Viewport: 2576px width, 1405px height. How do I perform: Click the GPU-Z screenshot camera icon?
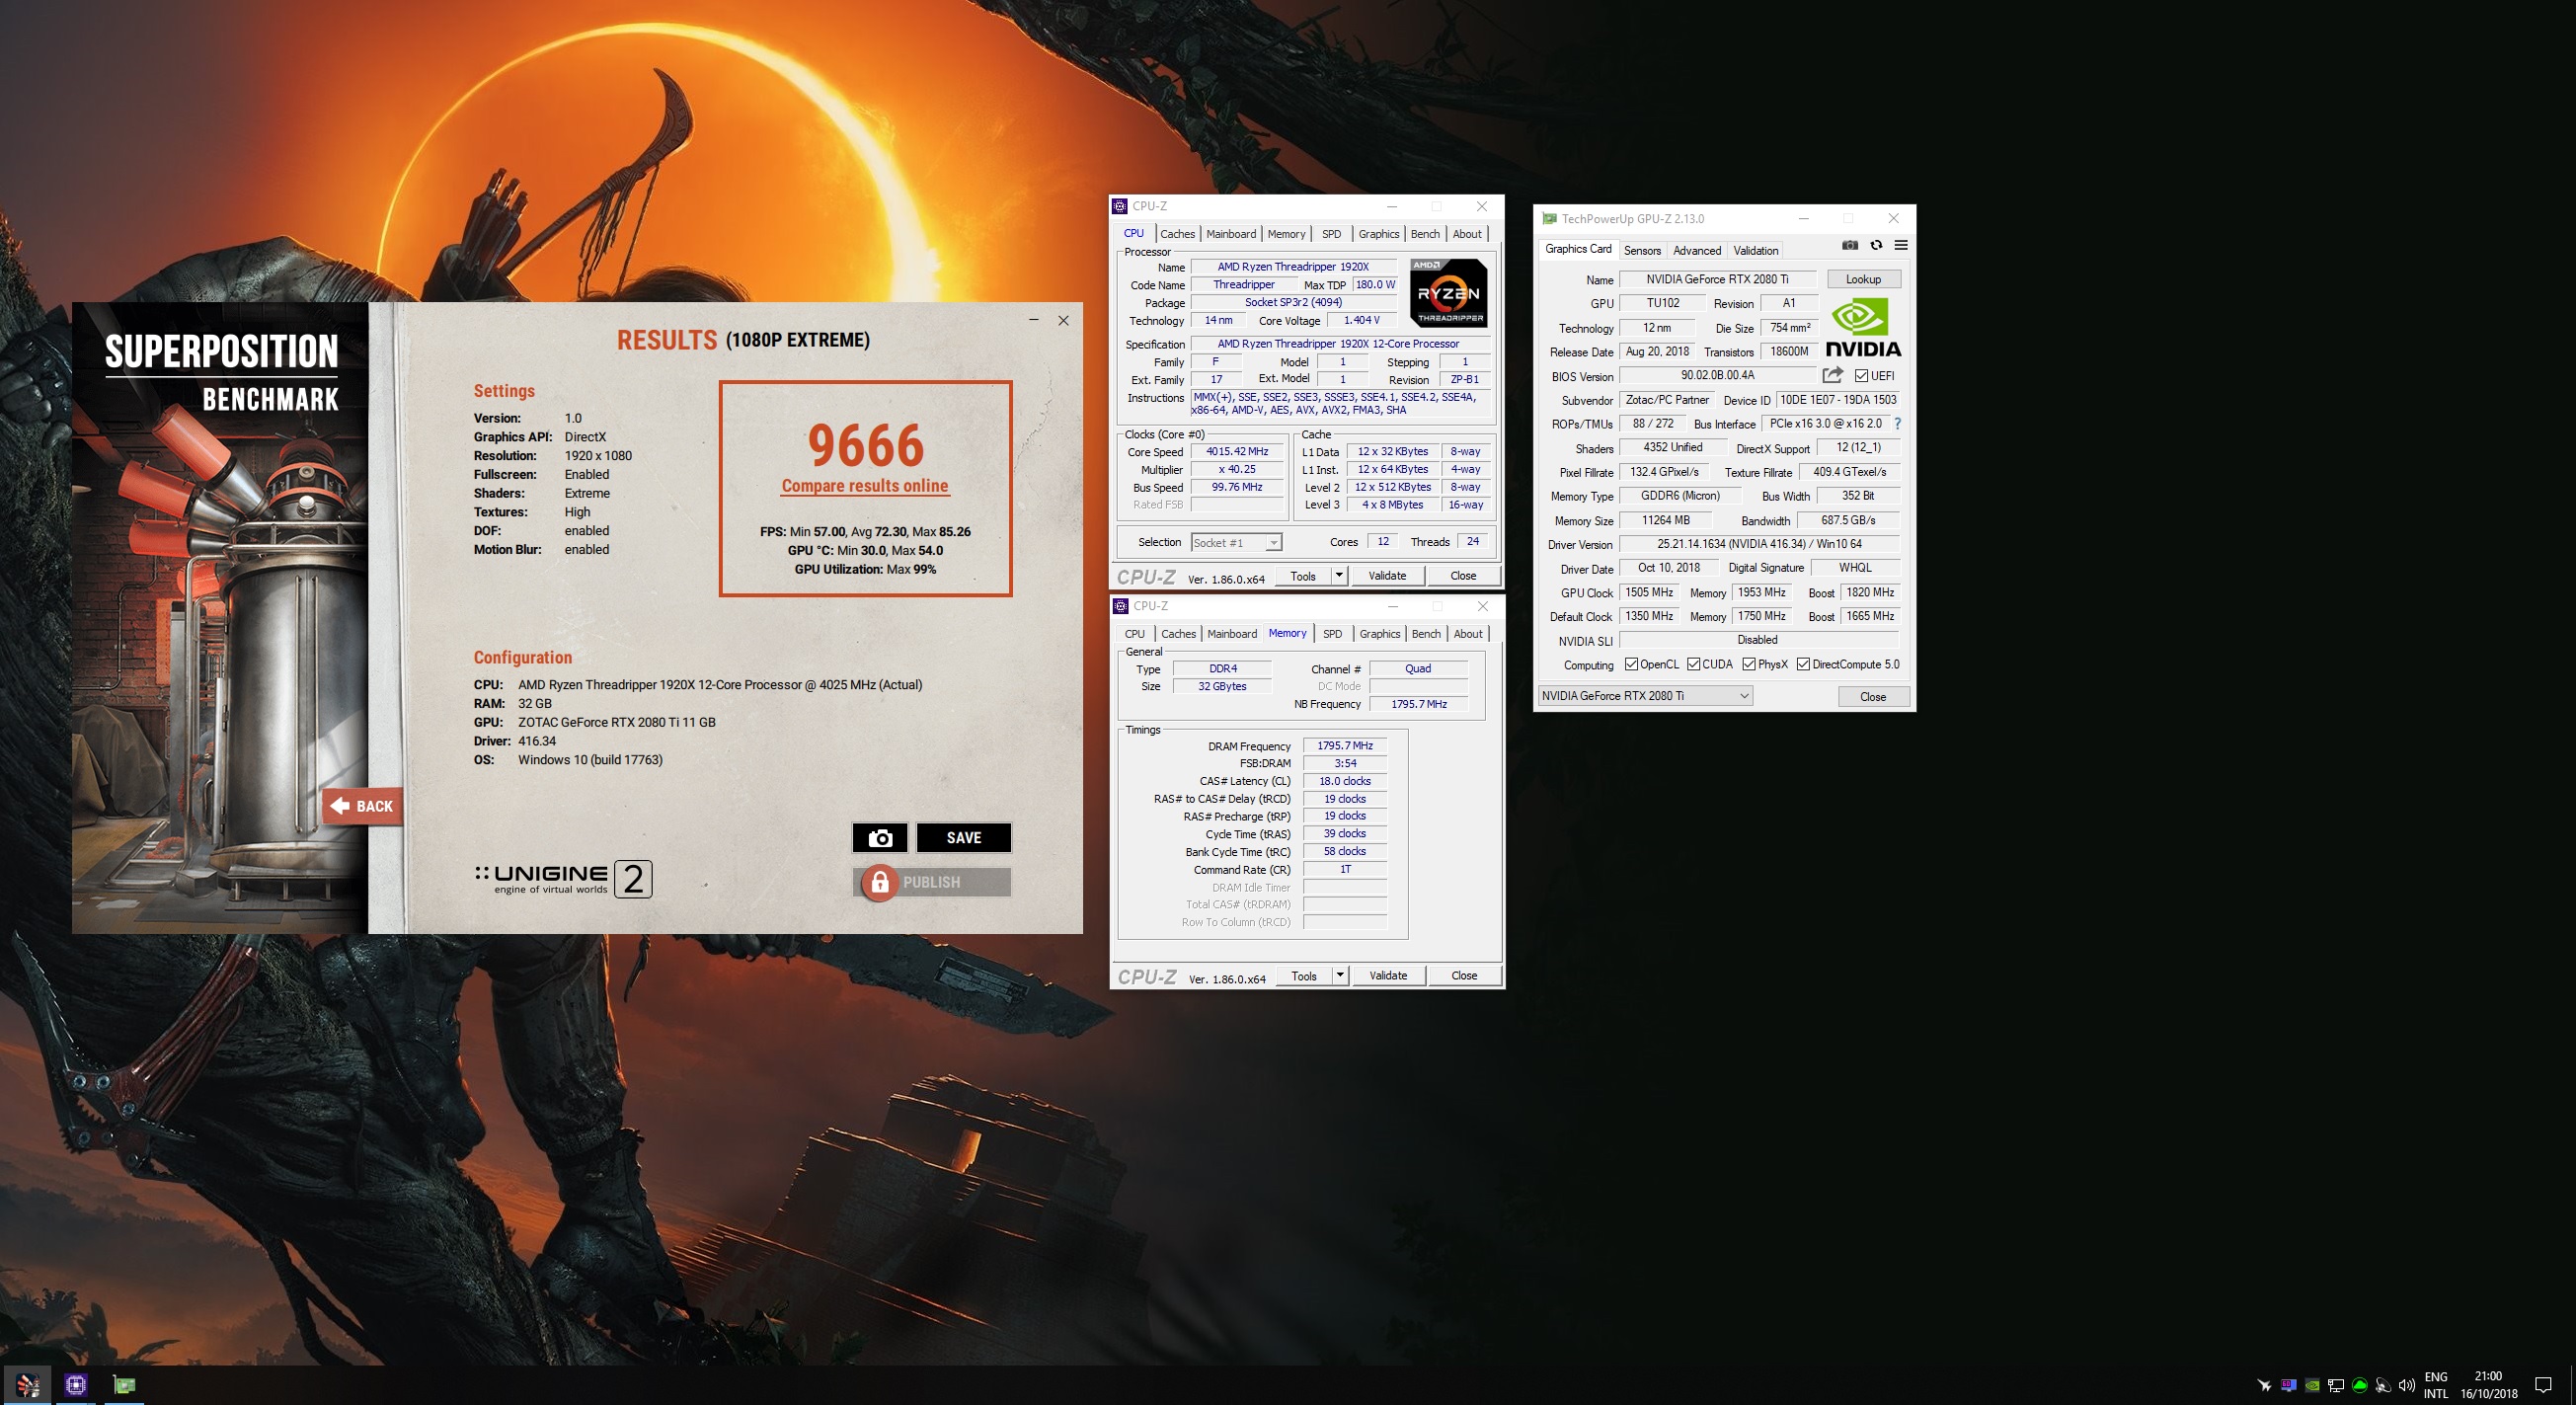pos(1850,245)
